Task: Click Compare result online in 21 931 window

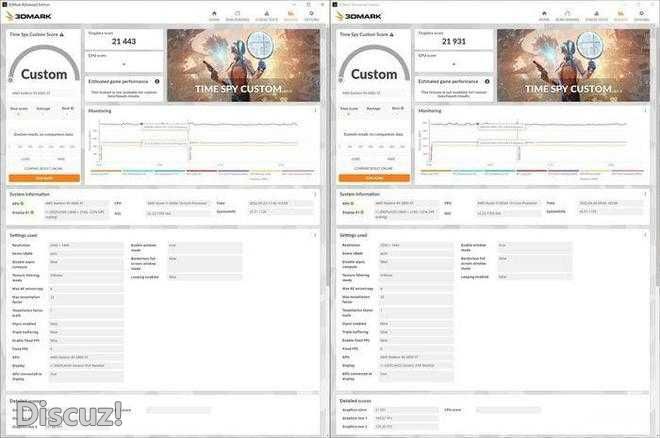Action: pyautogui.click(x=373, y=168)
